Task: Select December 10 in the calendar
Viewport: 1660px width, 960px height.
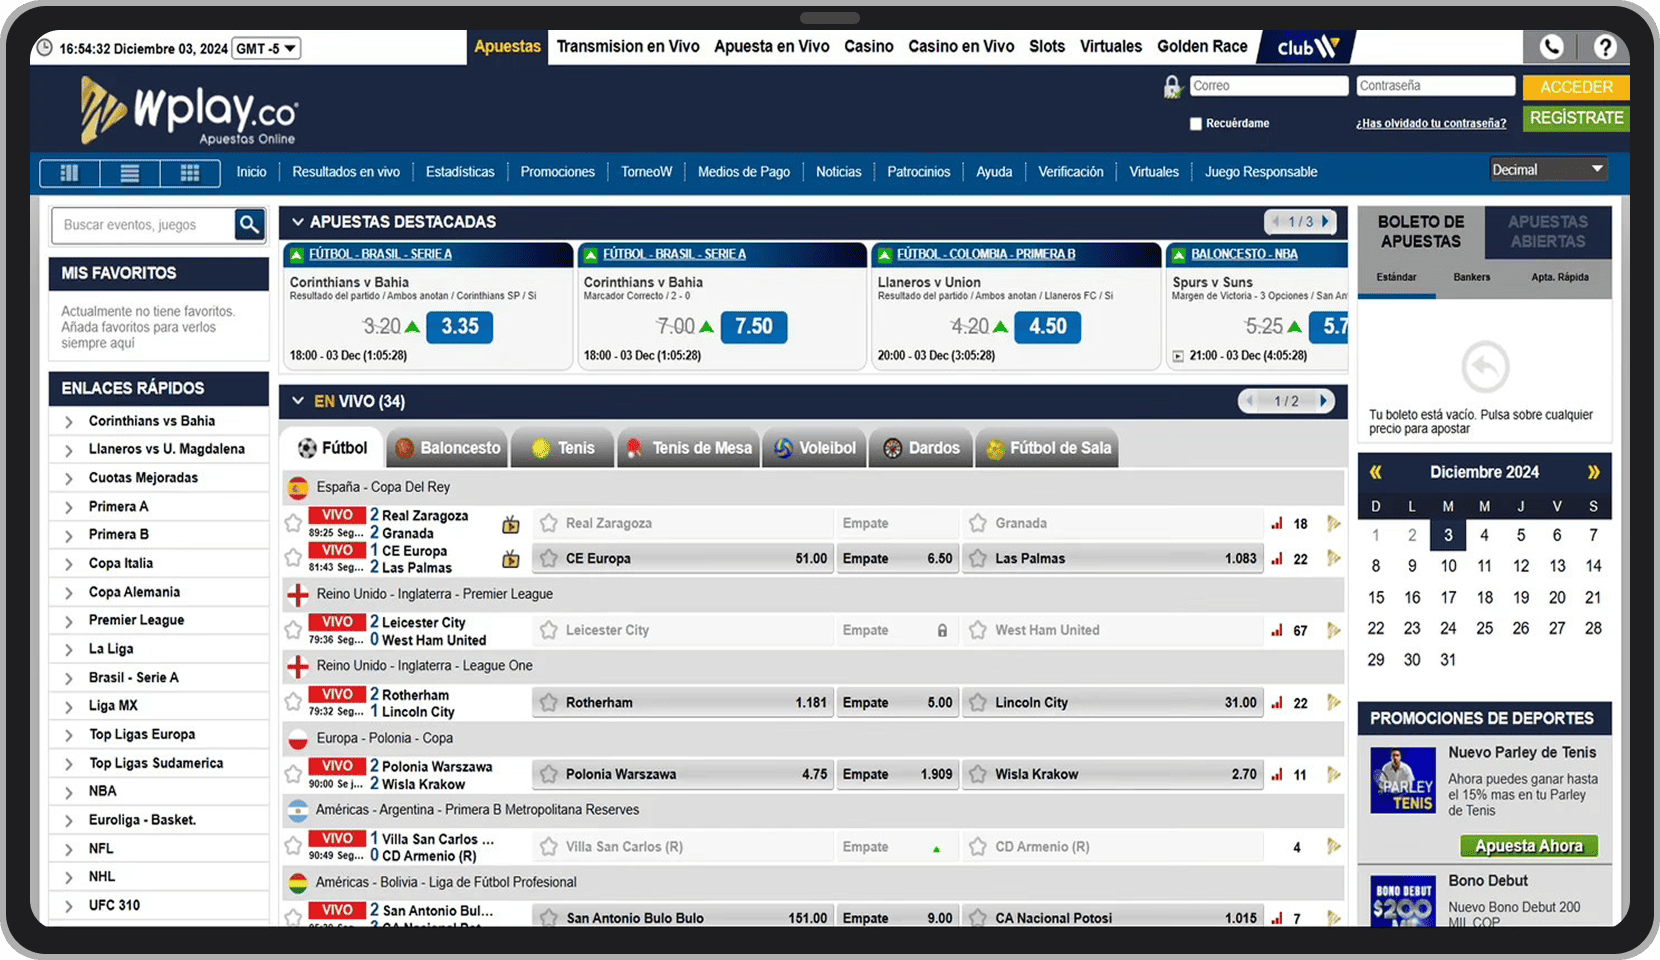Action: [x=1448, y=566]
